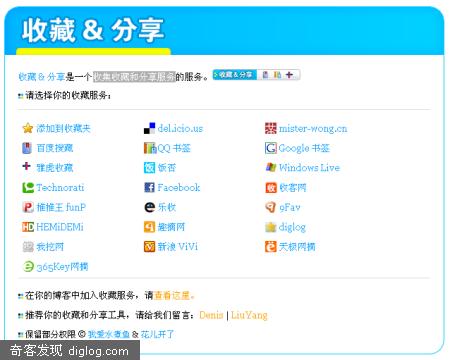This screenshot has width=450, height=360.
Task: Click the Baidu bookmark icon
Action: [x=27, y=148]
